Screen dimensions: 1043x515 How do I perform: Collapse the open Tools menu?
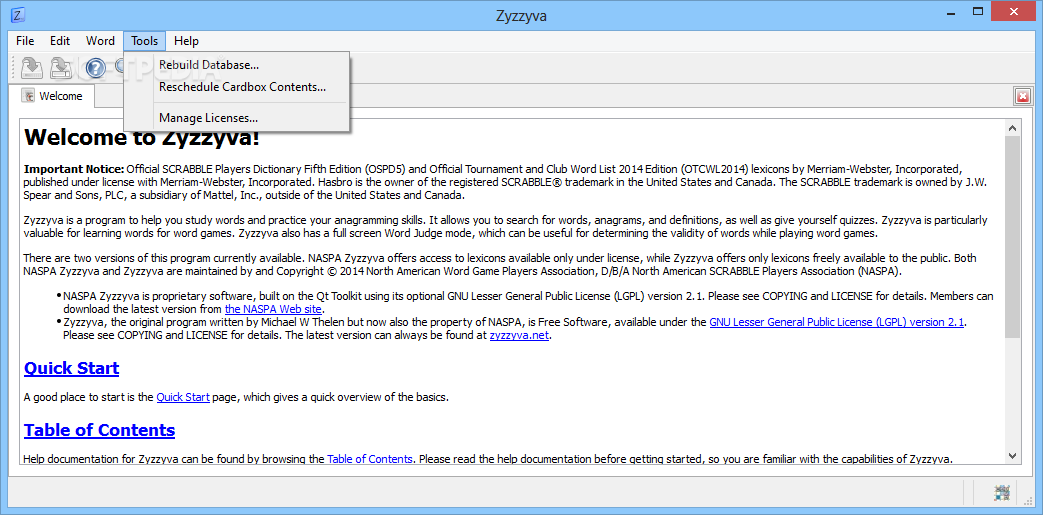144,41
